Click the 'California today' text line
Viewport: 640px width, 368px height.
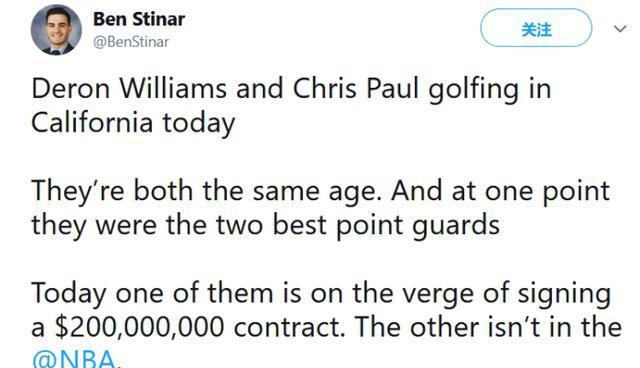click(133, 124)
